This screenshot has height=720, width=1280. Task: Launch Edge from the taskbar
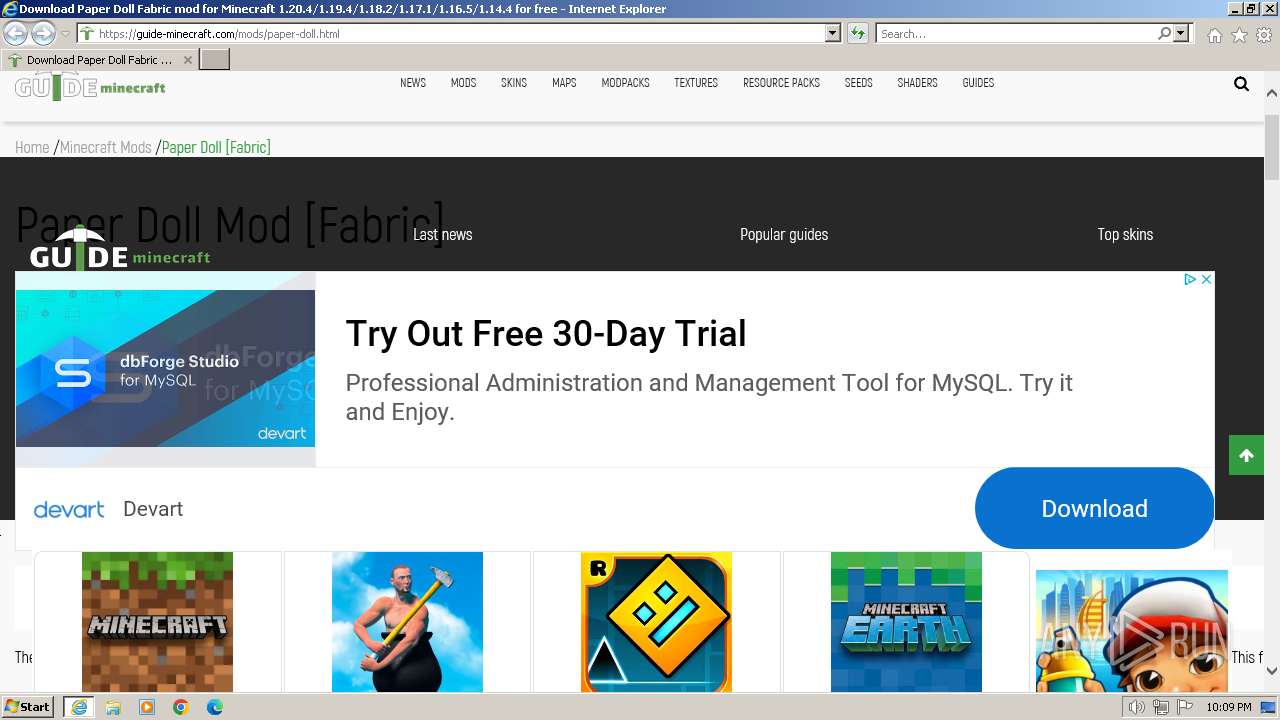(215, 707)
